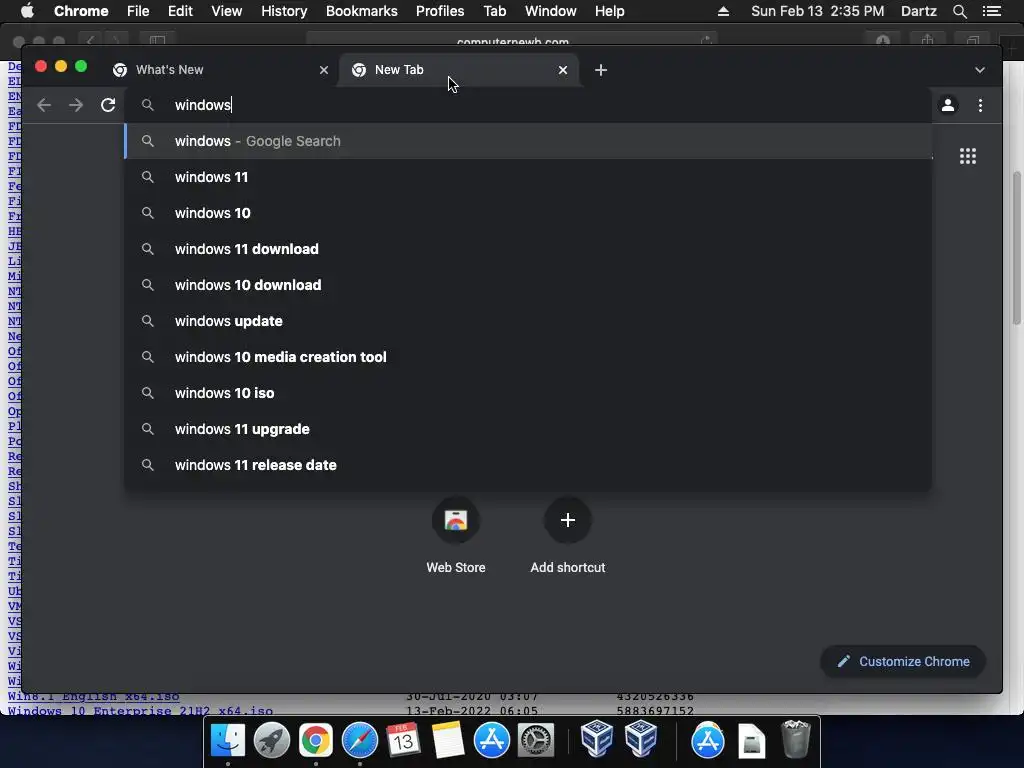The image size is (1024, 768).
Task: Open the File menu
Action: tap(138, 11)
